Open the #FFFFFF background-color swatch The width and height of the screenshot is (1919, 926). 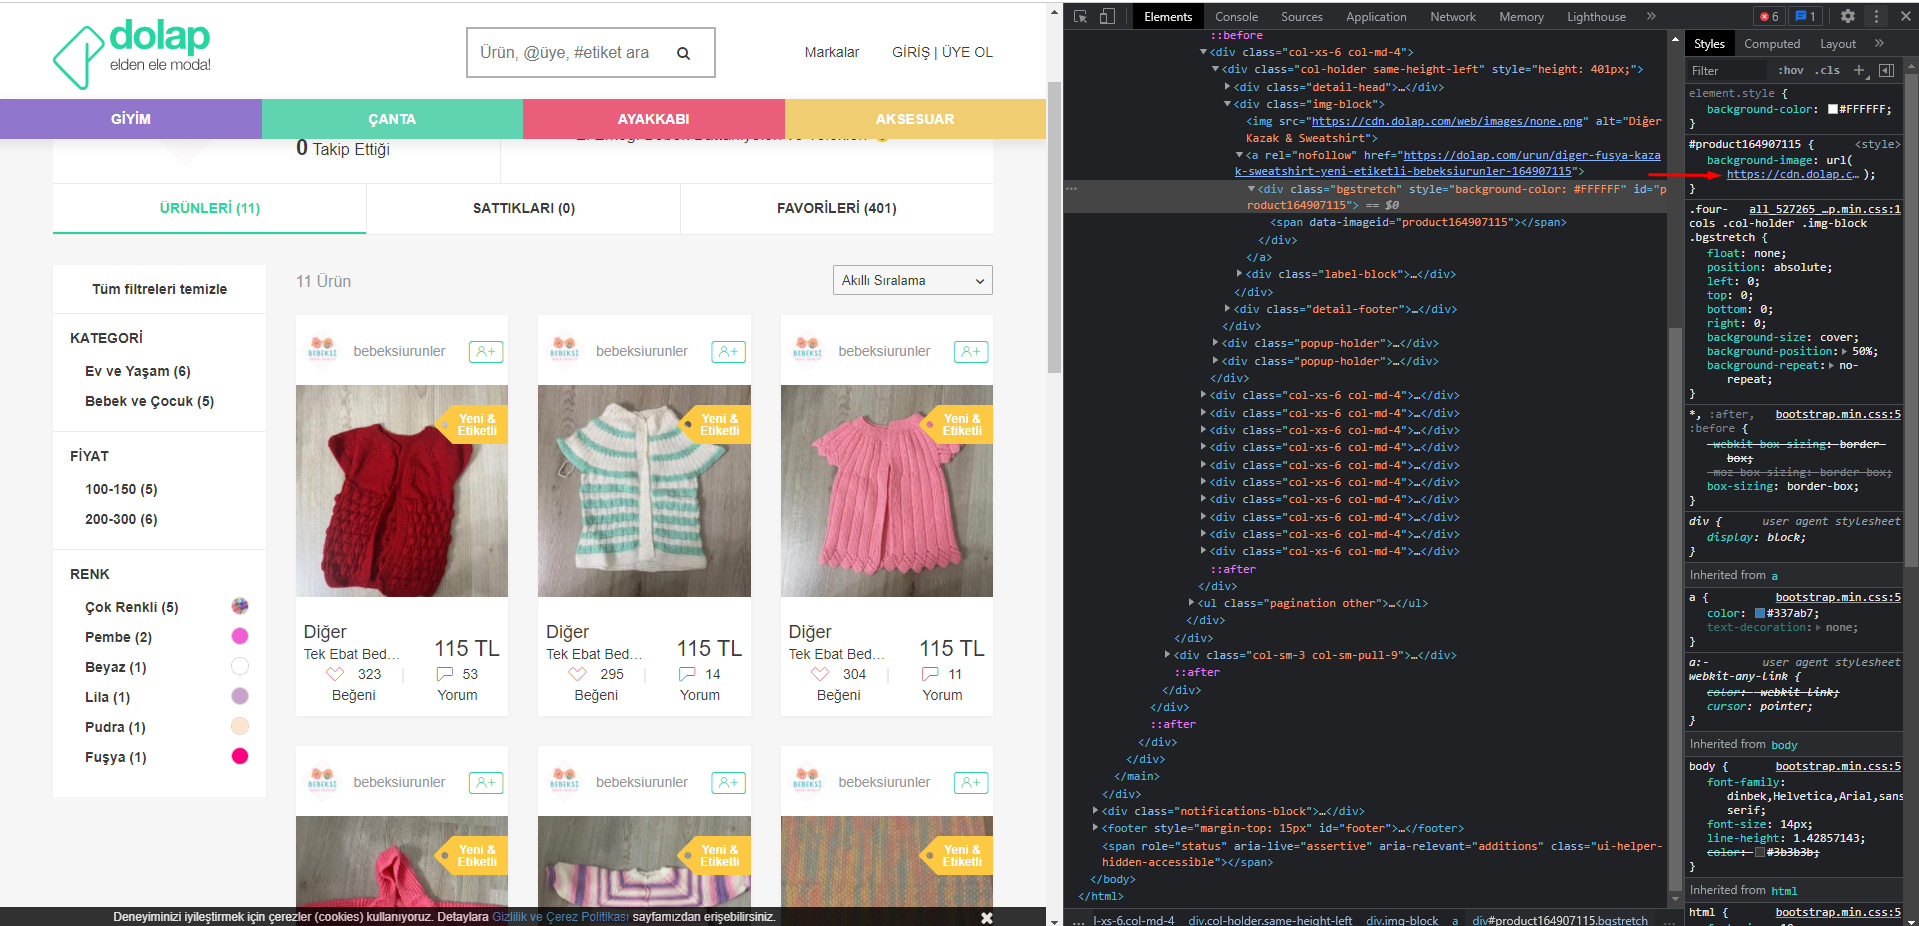point(1833,109)
